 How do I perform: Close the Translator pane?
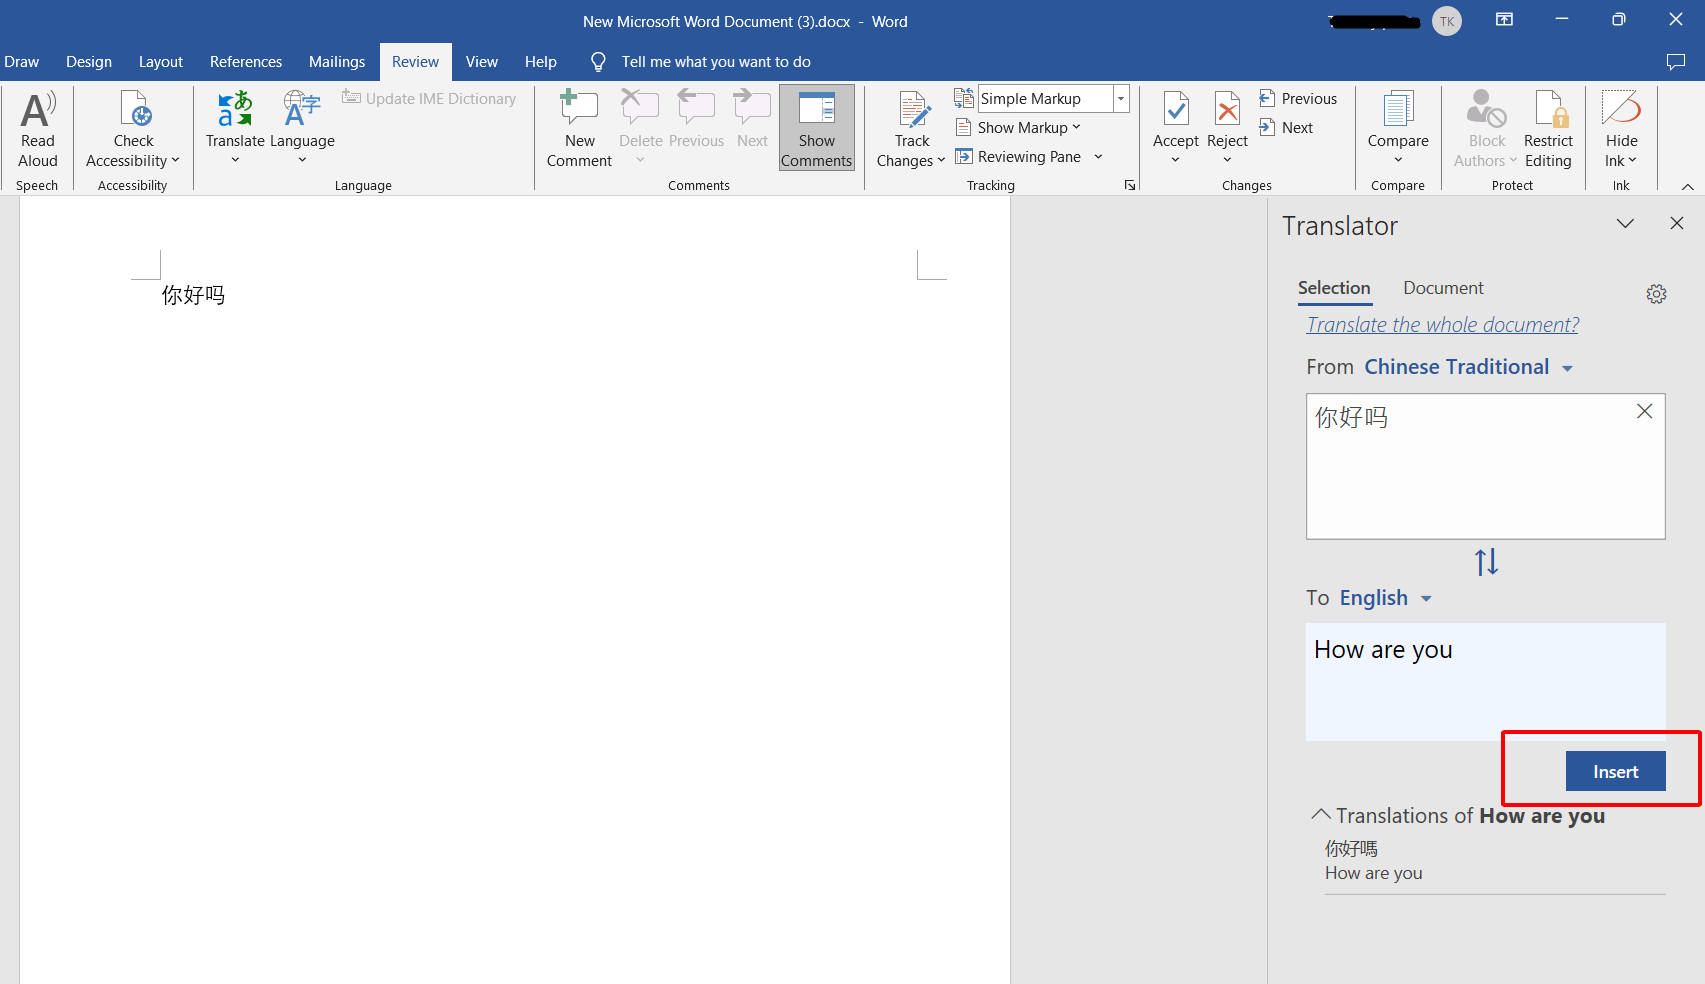point(1677,224)
